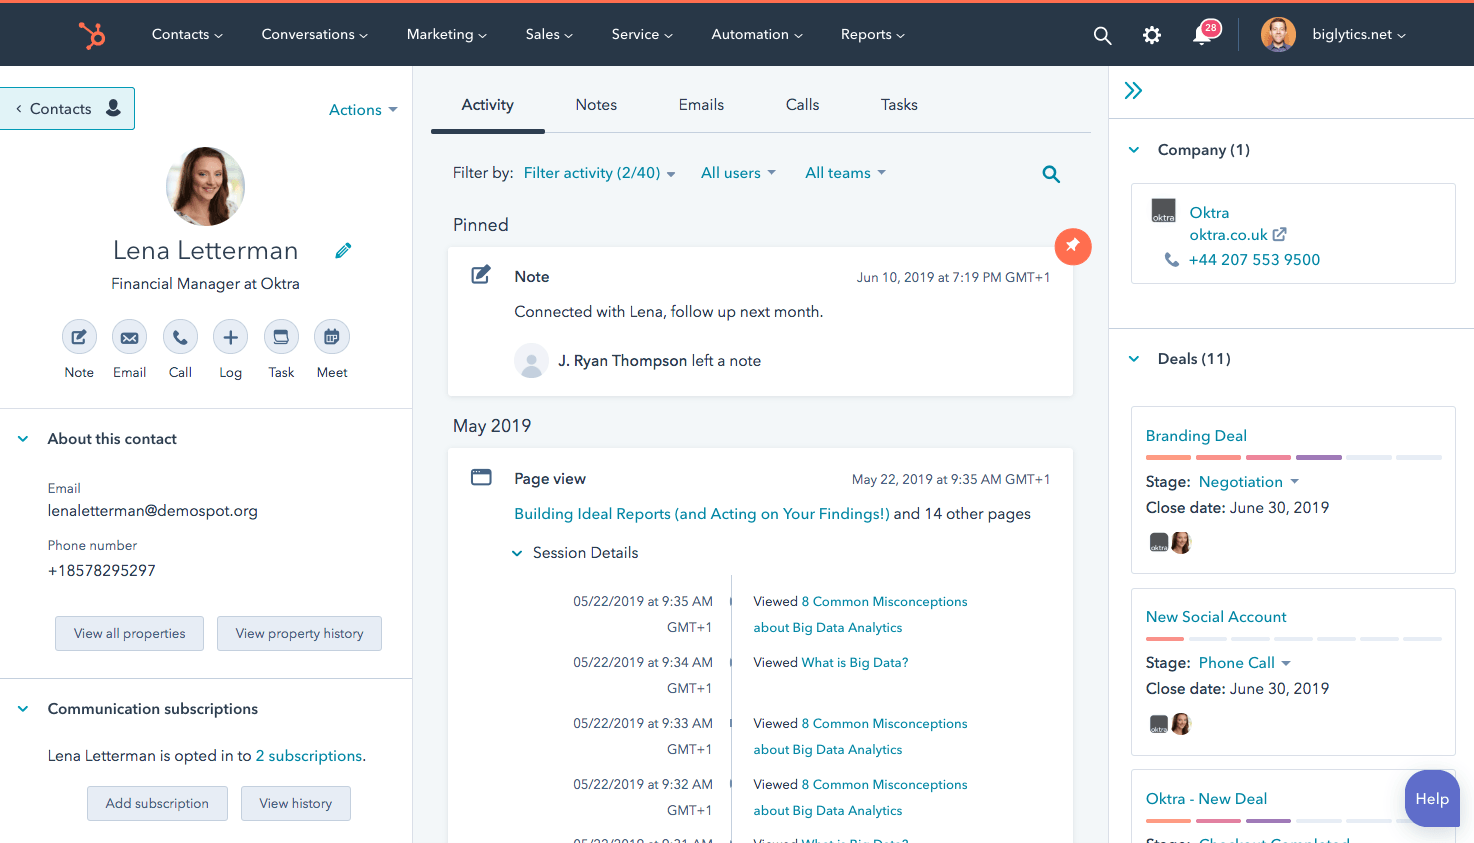Screen dimensions: 1474x843
Task: Click phone icon next to +44 number
Action: coord(1171,259)
